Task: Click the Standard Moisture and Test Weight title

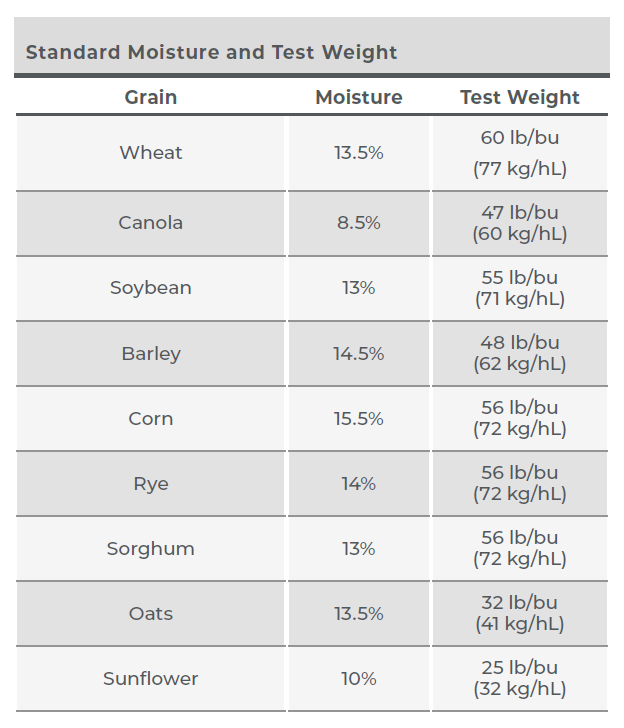Action: (211, 52)
